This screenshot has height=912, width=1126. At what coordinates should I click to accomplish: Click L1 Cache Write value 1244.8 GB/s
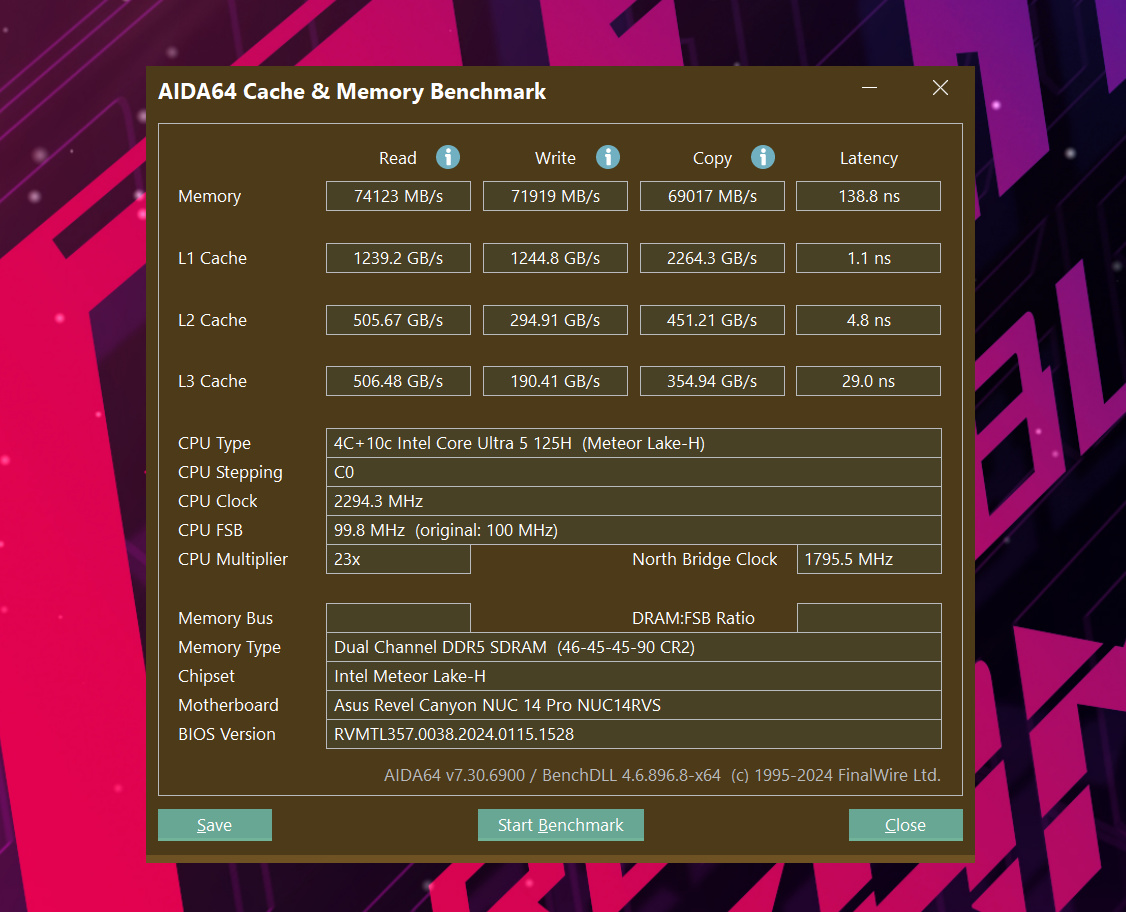point(555,258)
